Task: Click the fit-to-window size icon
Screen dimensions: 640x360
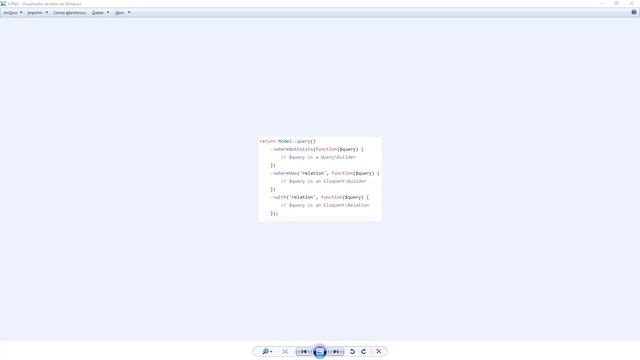Action: click(285, 351)
